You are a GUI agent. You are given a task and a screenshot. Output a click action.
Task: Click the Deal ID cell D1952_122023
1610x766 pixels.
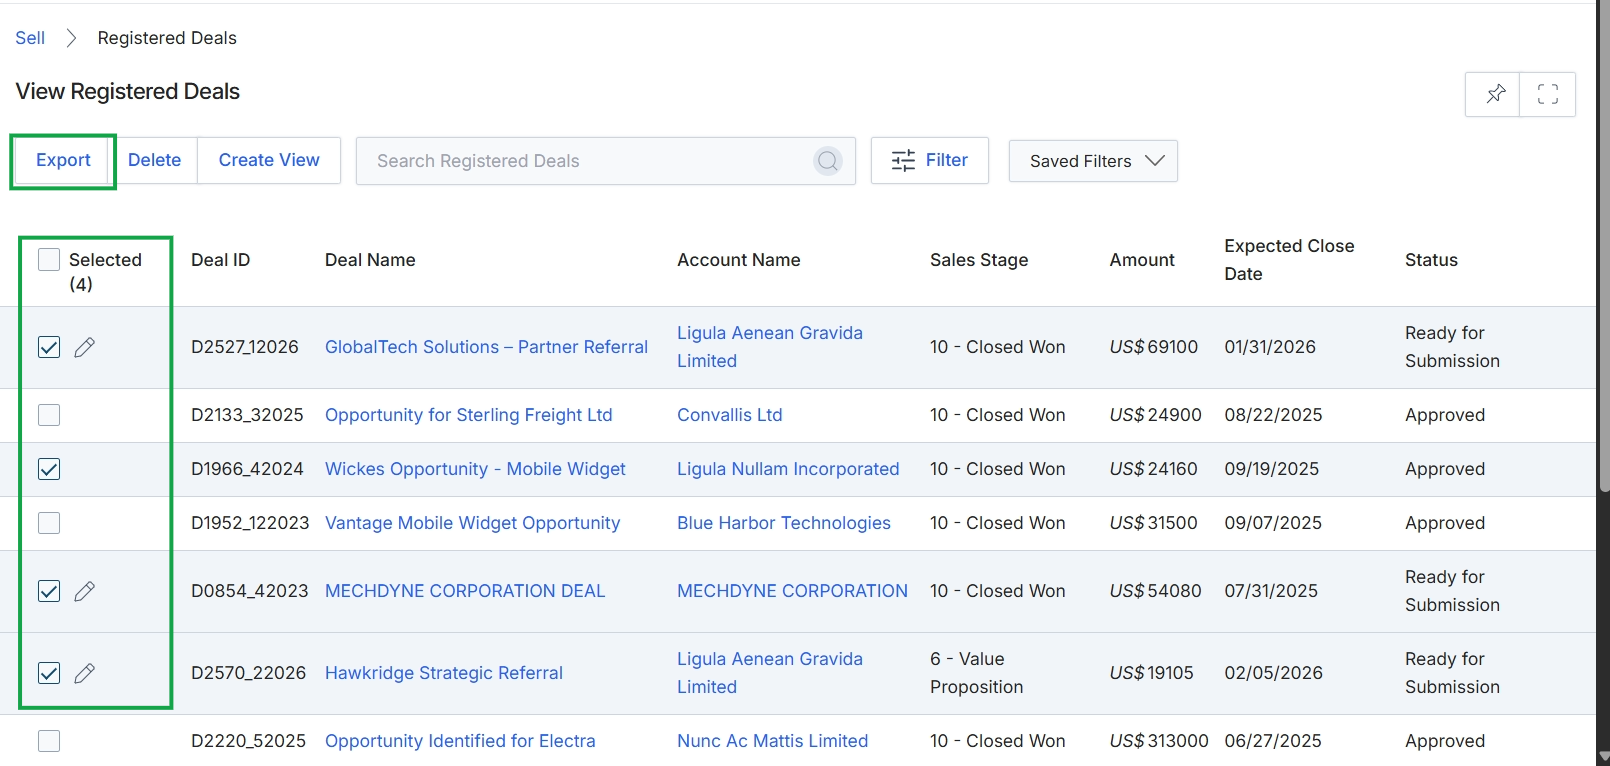click(250, 523)
